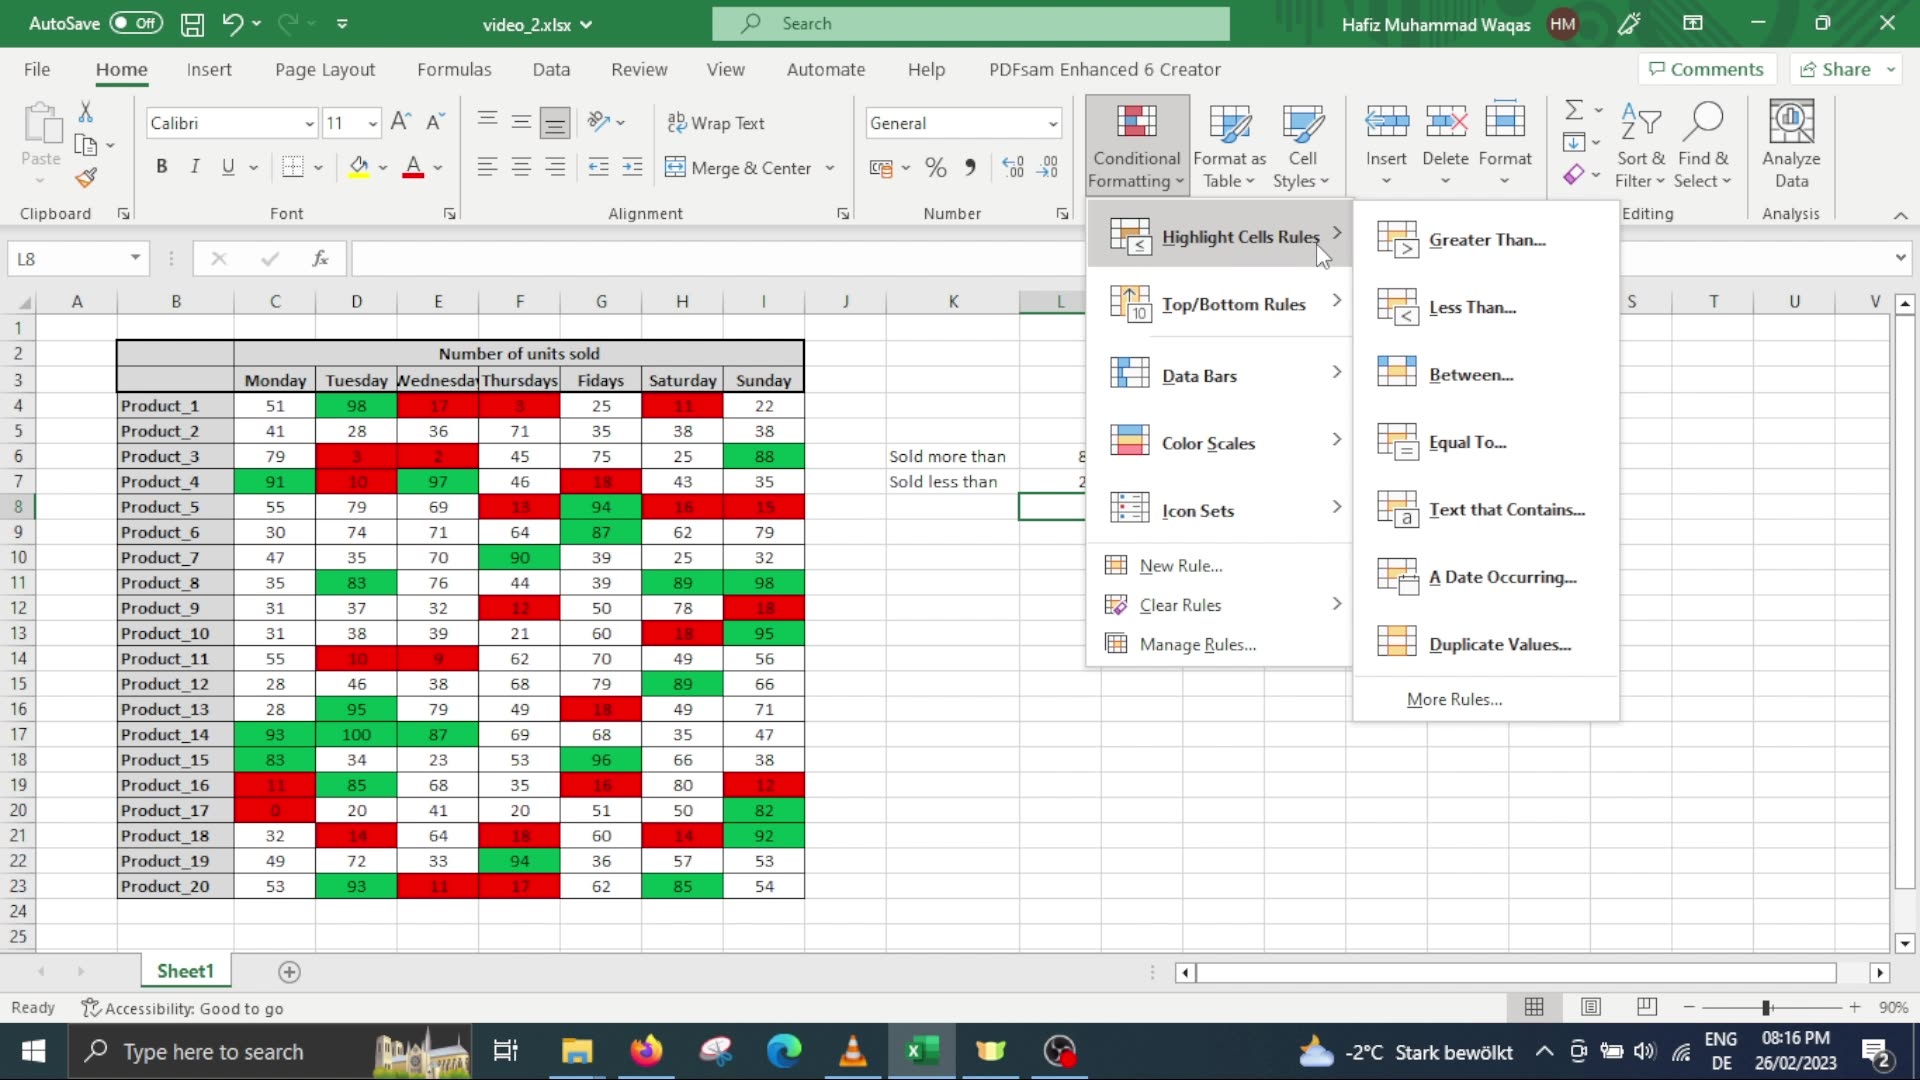Toggle italic formatting
The height and width of the screenshot is (1080, 1920).
pyautogui.click(x=195, y=166)
